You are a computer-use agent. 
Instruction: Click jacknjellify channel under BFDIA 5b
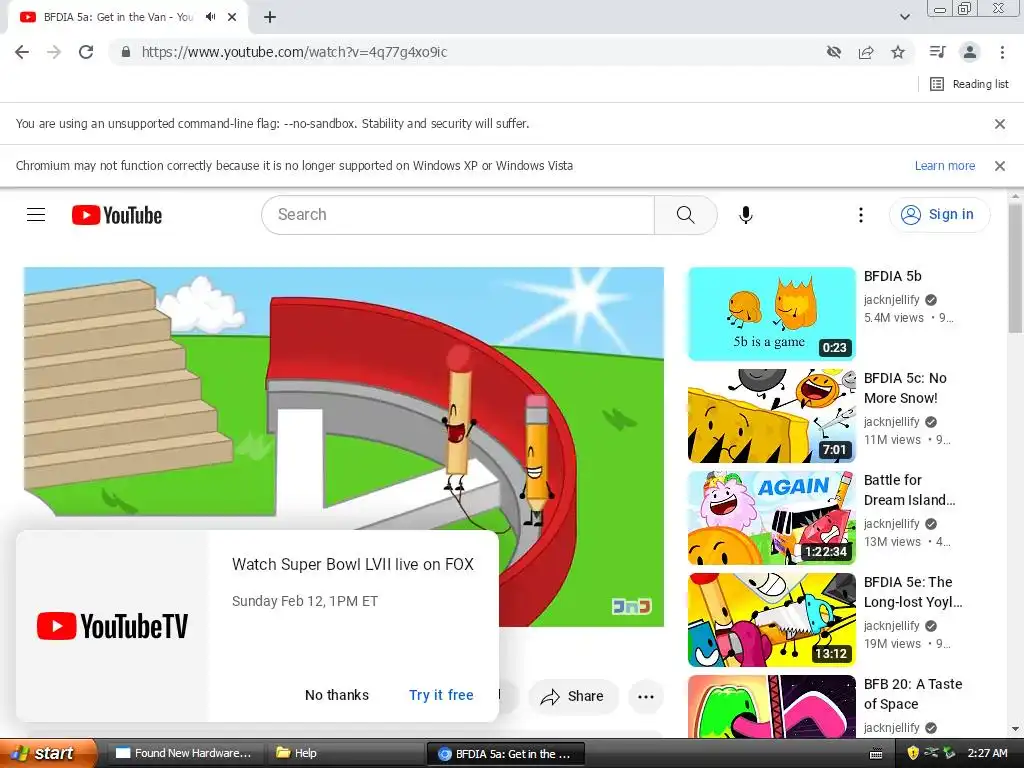click(x=891, y=300)
